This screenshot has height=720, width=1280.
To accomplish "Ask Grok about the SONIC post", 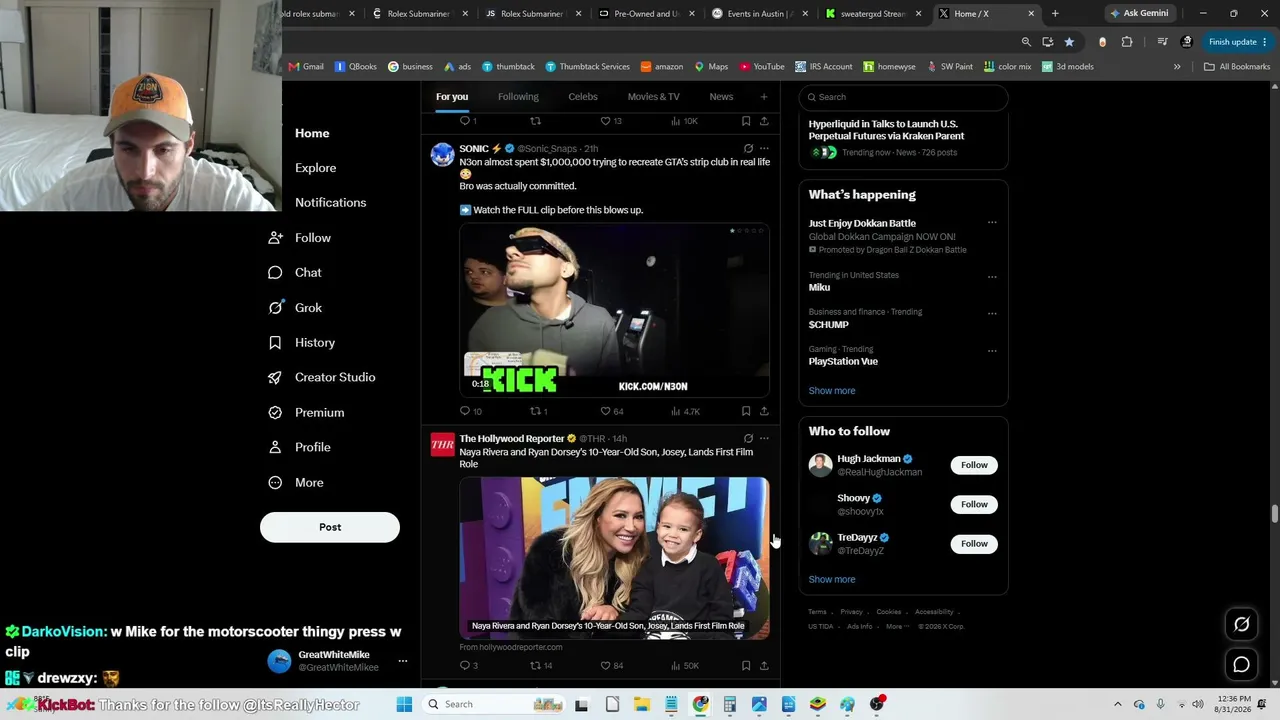I will coord(748,149).
